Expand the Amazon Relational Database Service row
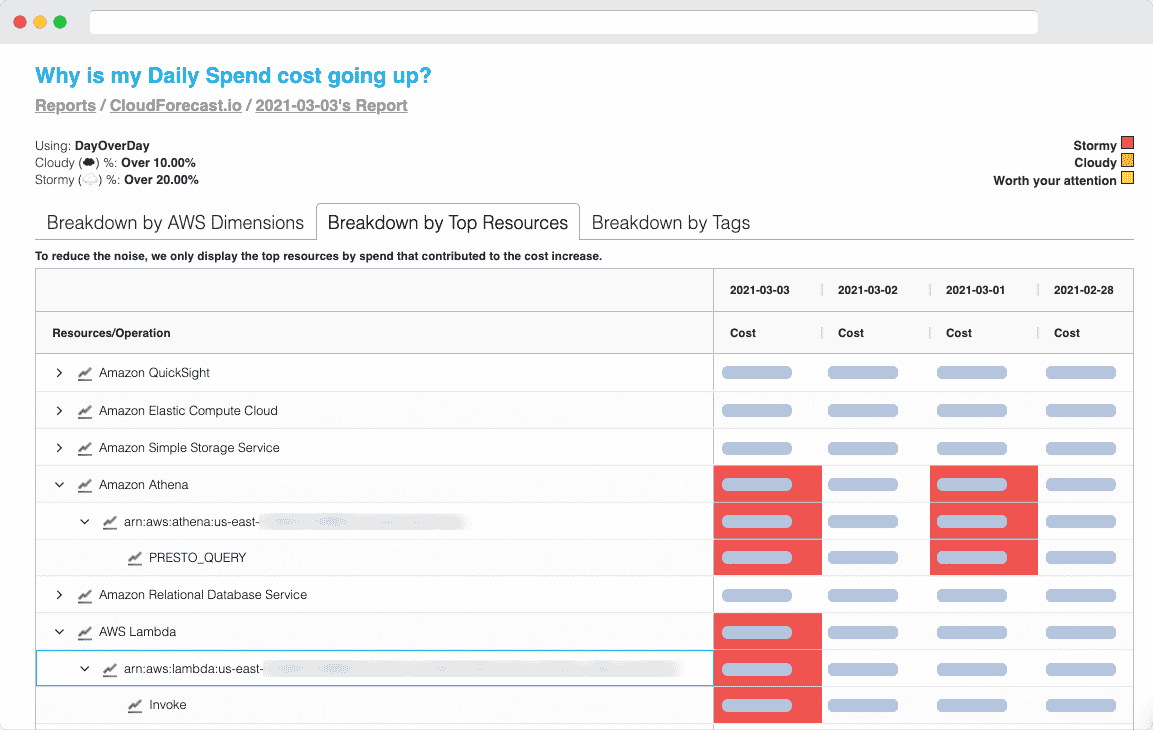 pos(60,595)
